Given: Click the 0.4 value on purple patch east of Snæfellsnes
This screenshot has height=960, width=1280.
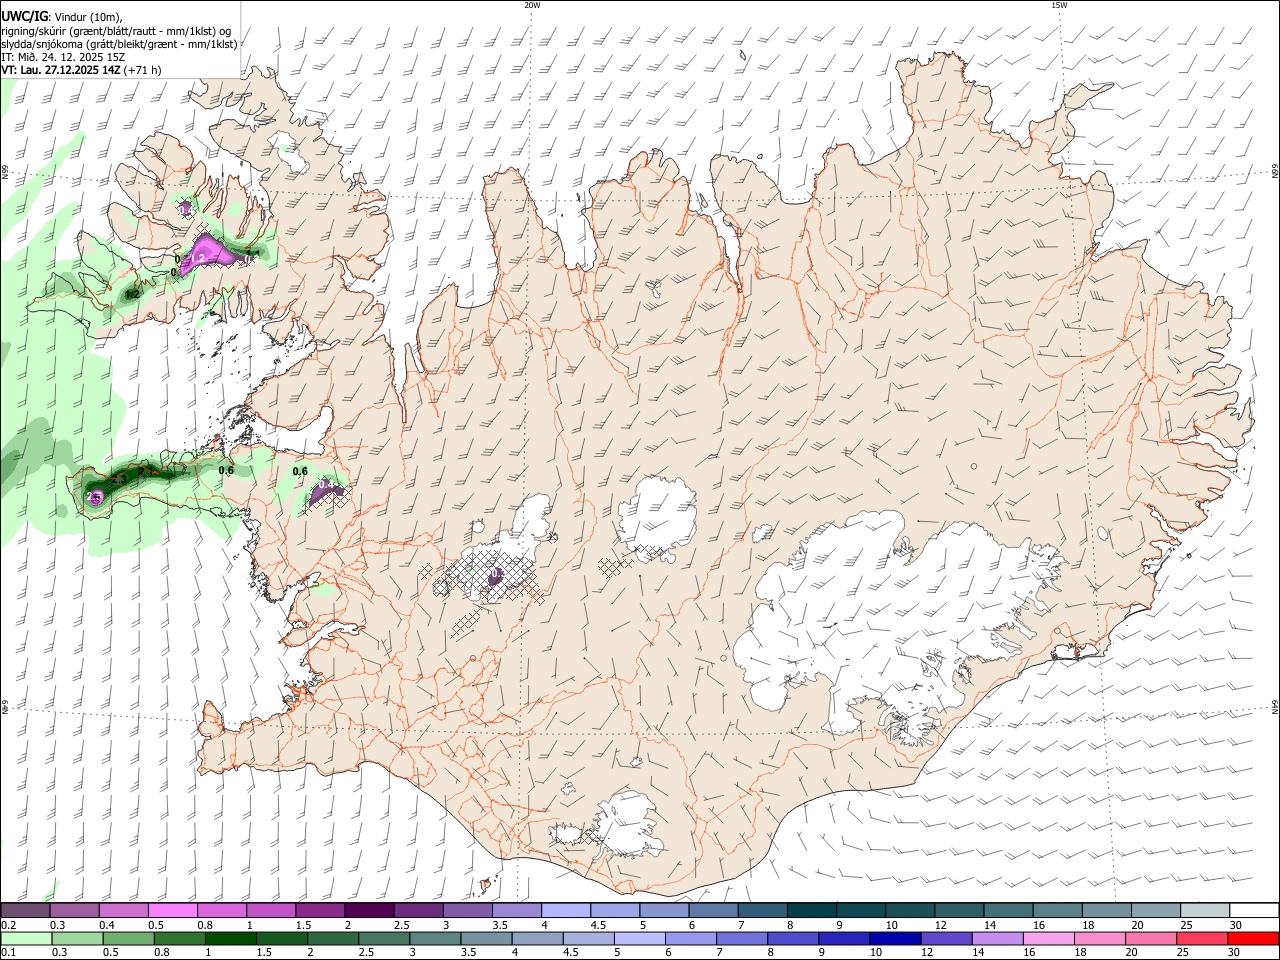Looking at the screenshot, I should (325, 485).
